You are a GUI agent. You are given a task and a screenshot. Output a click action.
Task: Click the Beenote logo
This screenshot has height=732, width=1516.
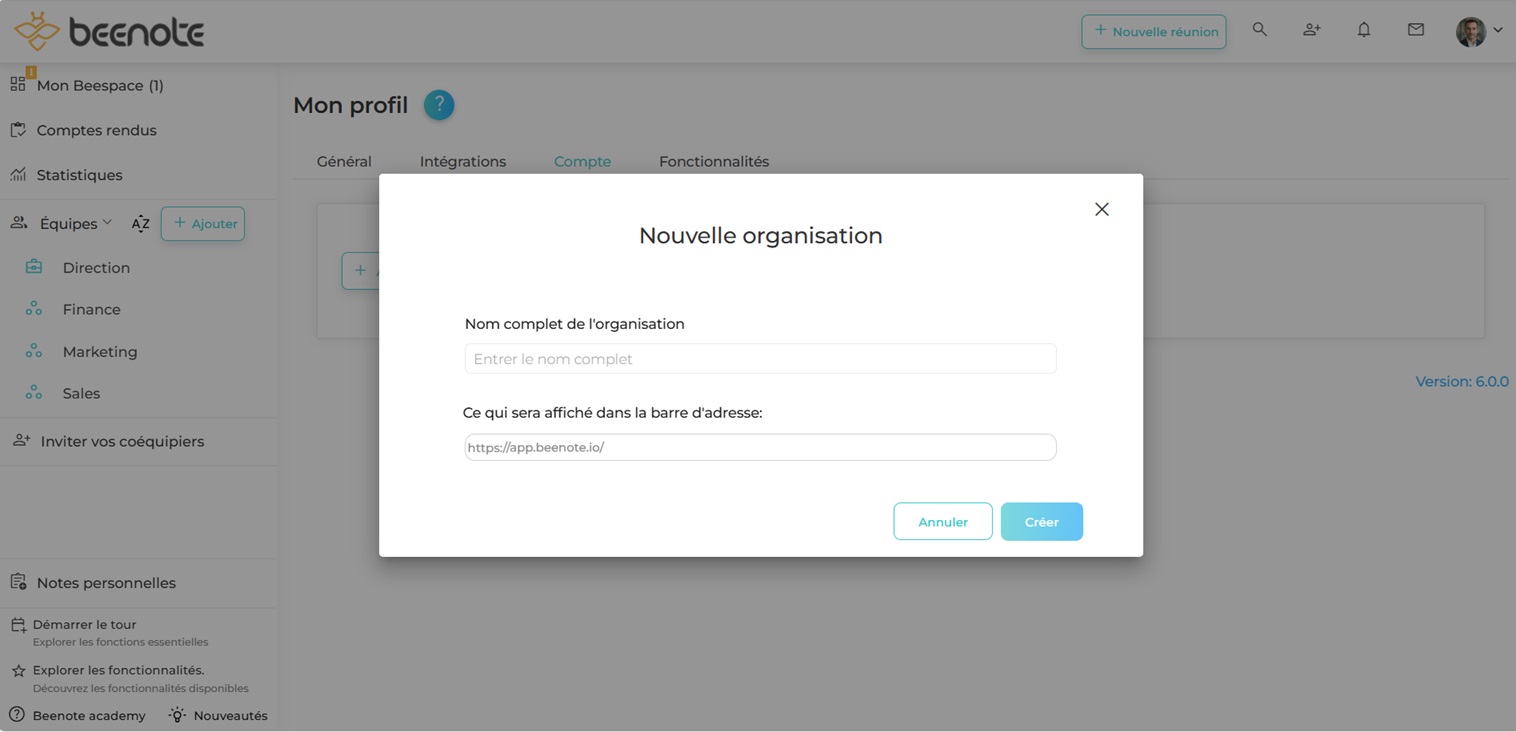point(109,32)
